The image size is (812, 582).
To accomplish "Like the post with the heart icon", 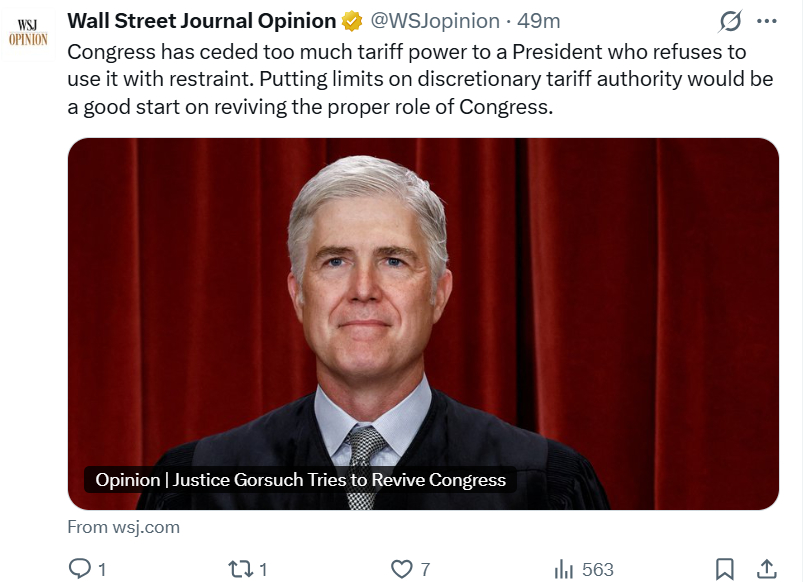I will (x=401, y=569).
